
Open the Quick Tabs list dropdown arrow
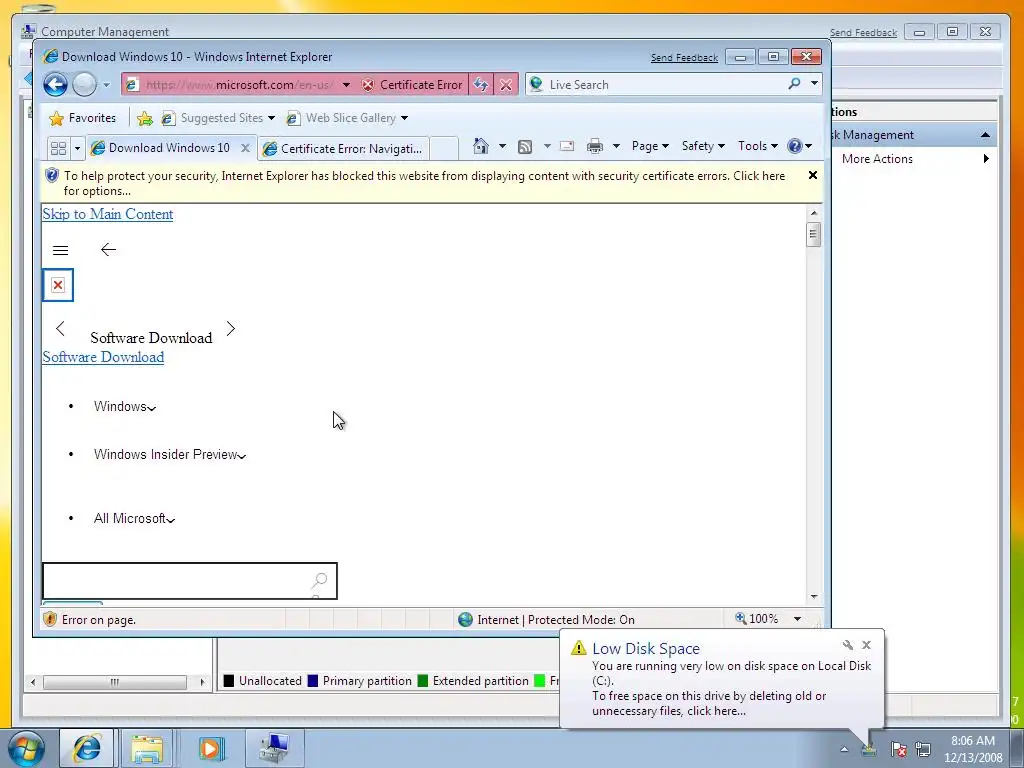coord(77,148)
